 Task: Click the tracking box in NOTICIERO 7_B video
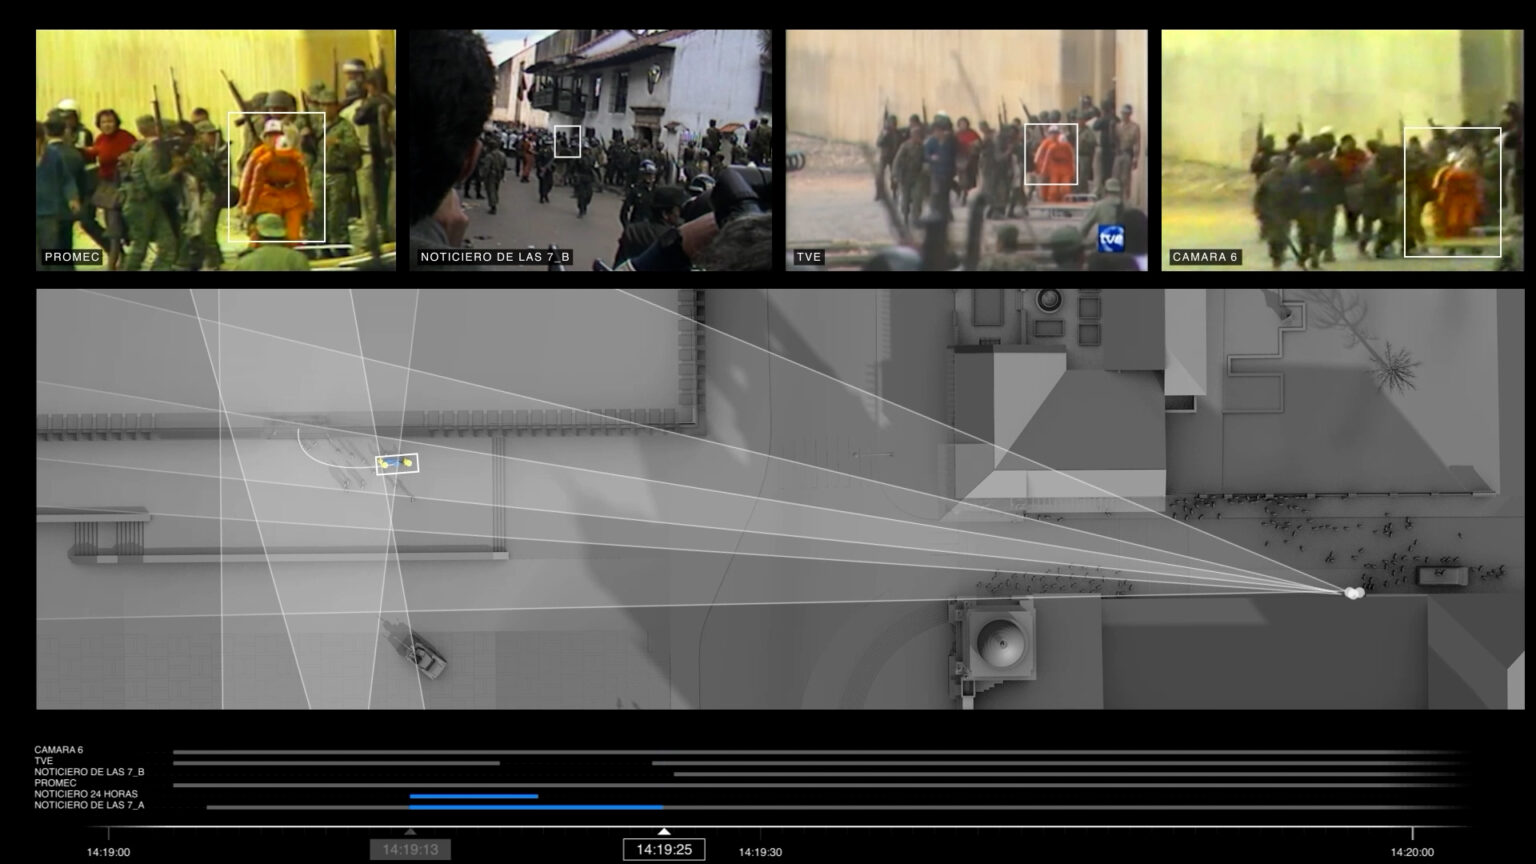(x=567, y=141)
